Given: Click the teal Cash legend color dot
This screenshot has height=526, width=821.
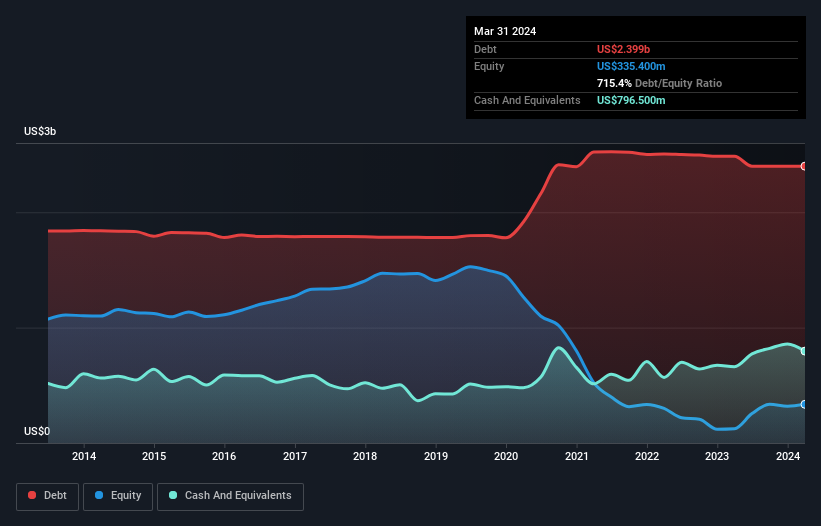Looking at the screenshot, I should (x=173, y=495).
